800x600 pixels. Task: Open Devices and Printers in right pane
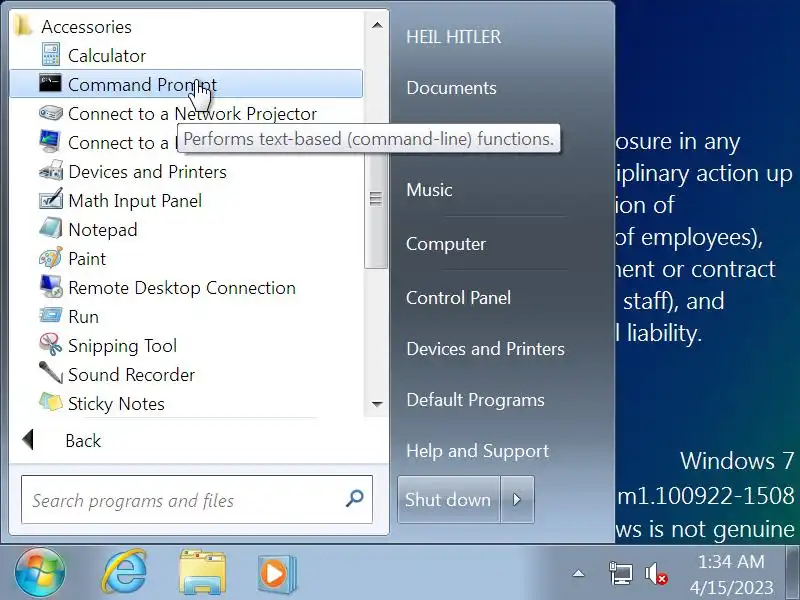485,349
